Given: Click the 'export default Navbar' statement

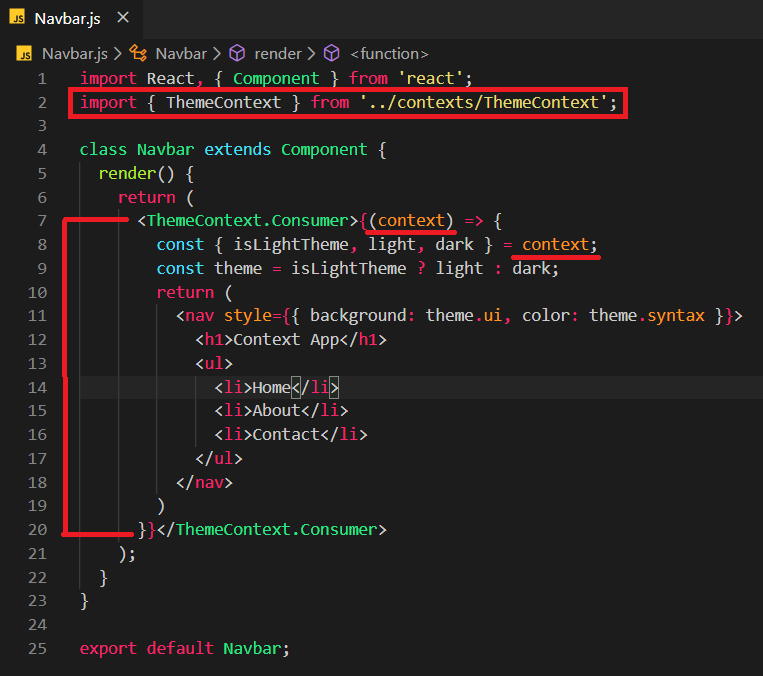Looking at the screenshot, I should click(x=184, y=648).
